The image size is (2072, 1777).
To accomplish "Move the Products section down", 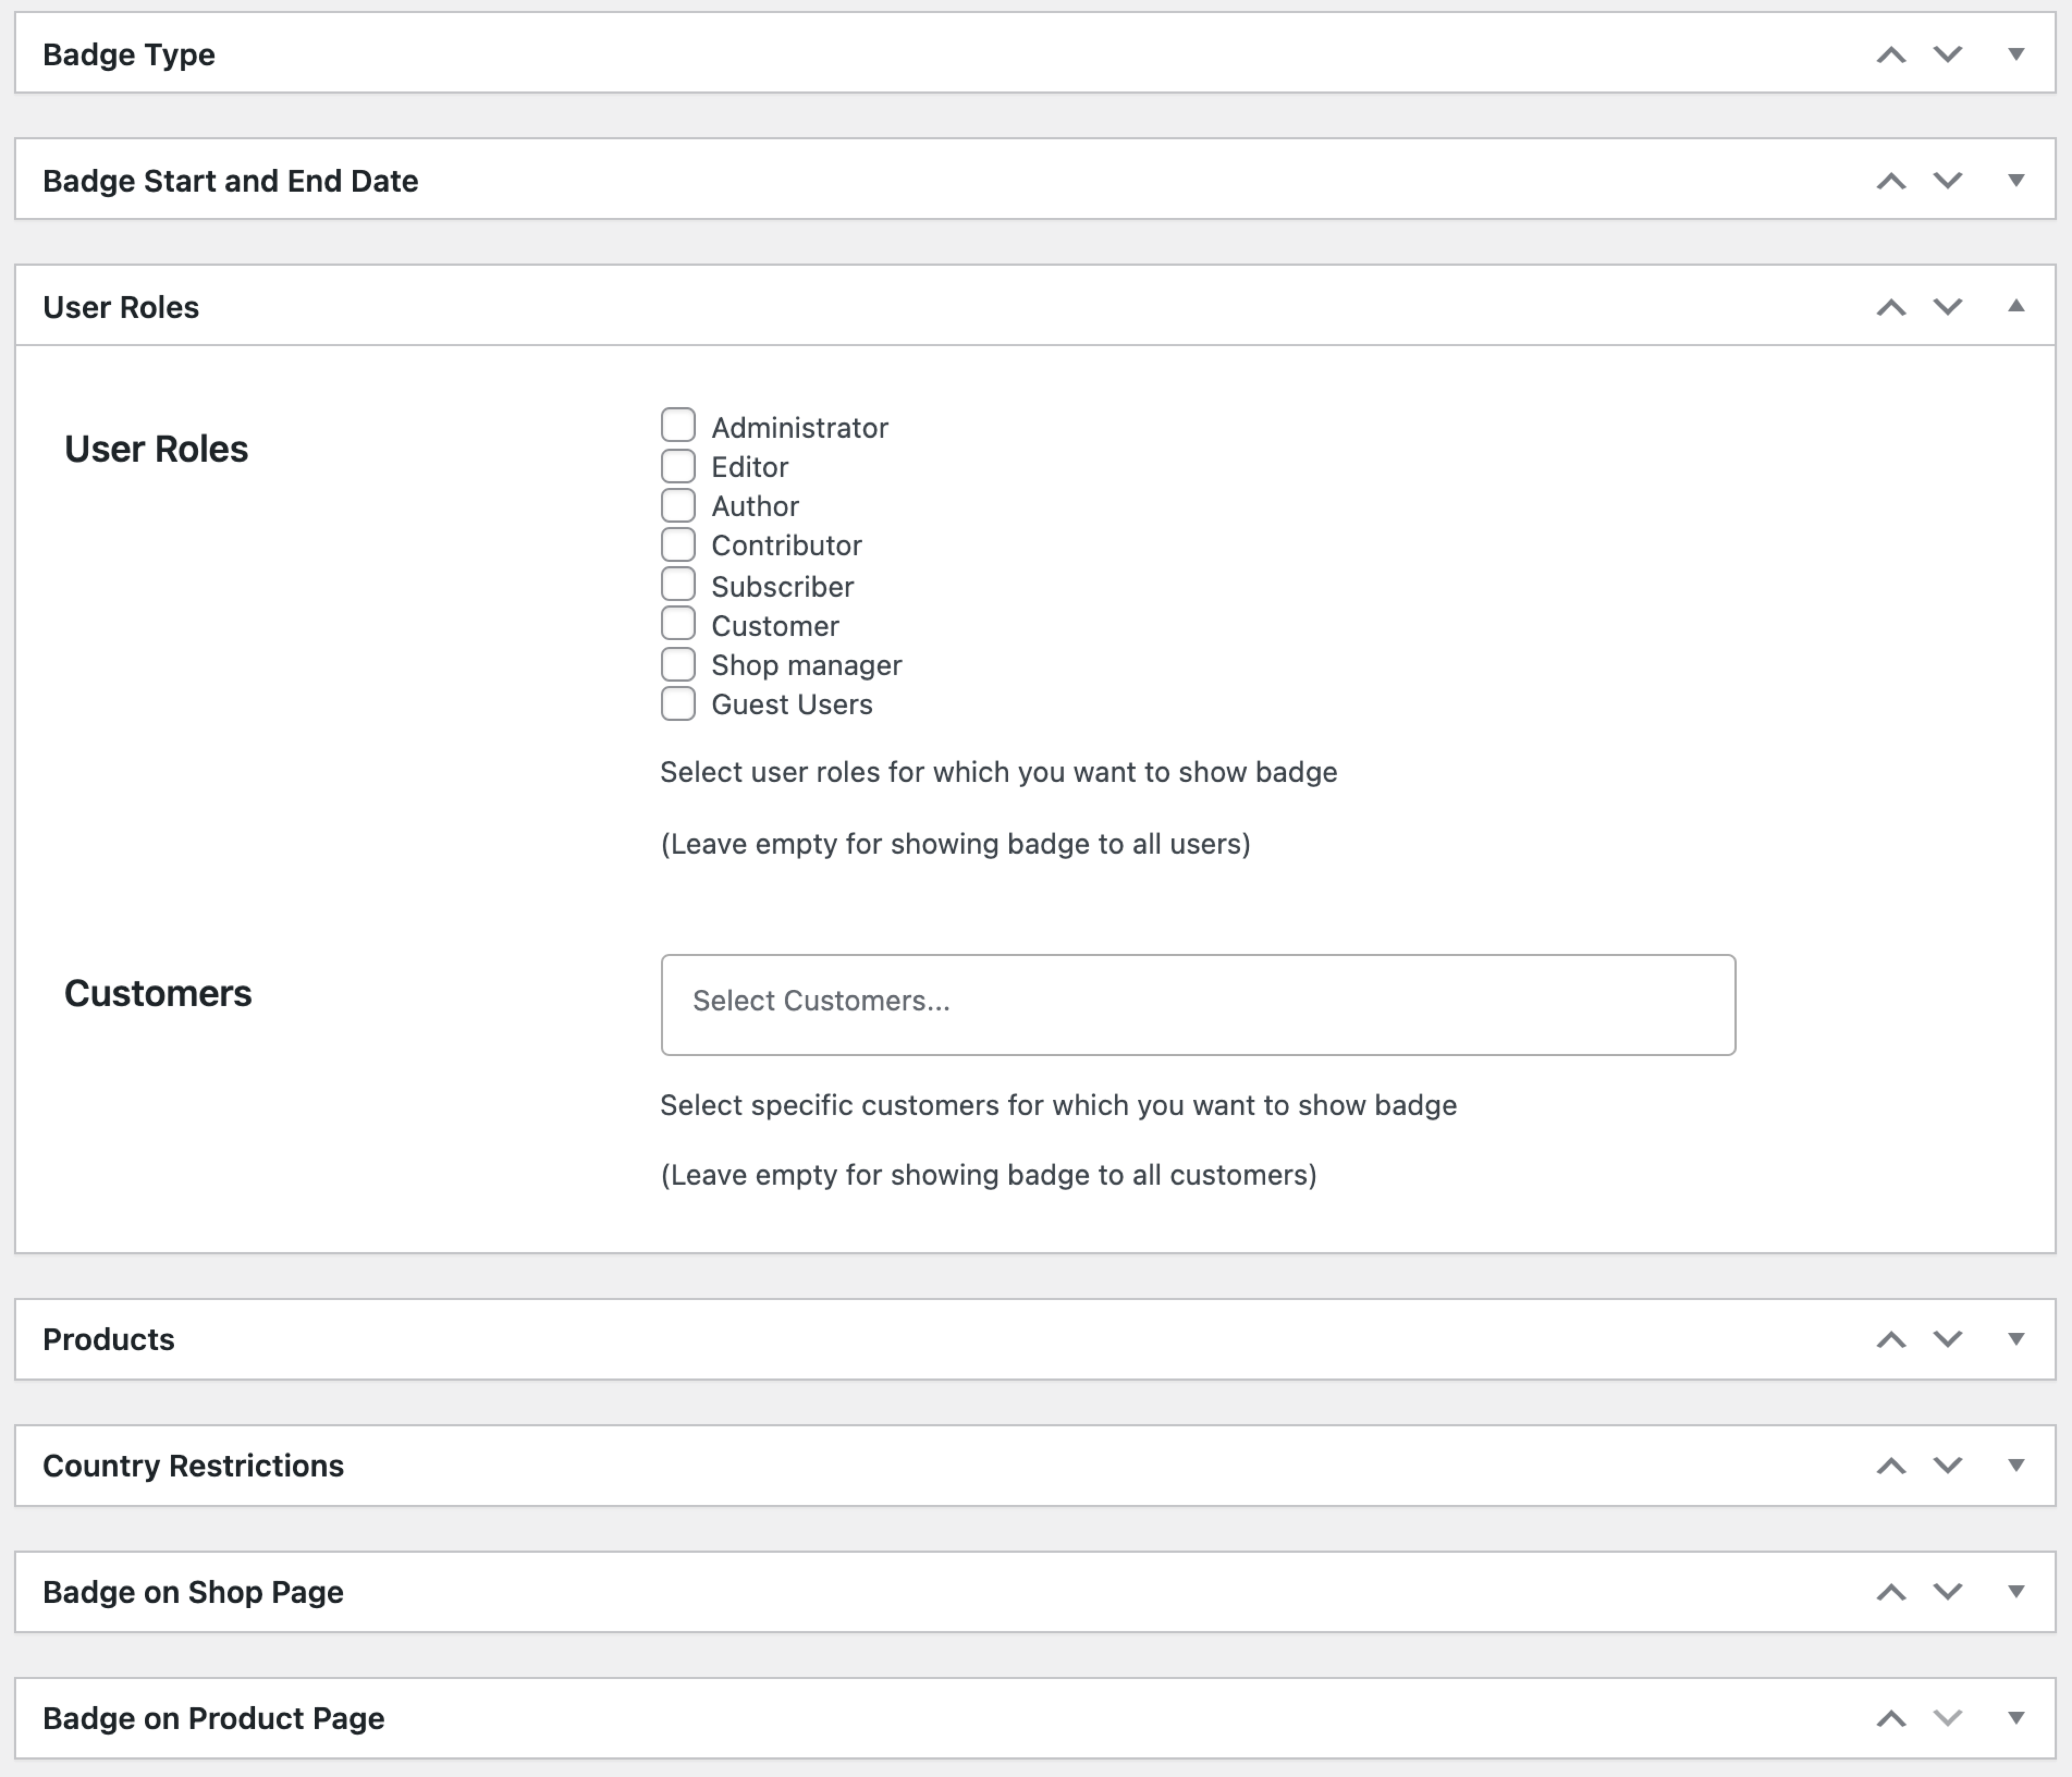I will pos(1946,1339).
